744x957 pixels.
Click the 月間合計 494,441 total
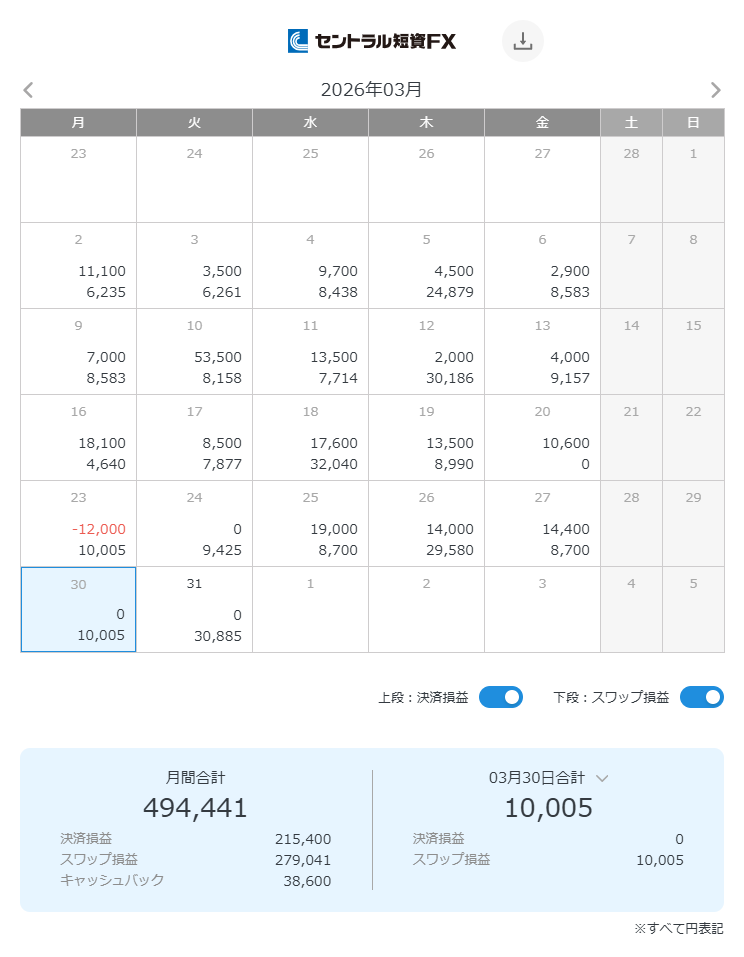(195, 807)
